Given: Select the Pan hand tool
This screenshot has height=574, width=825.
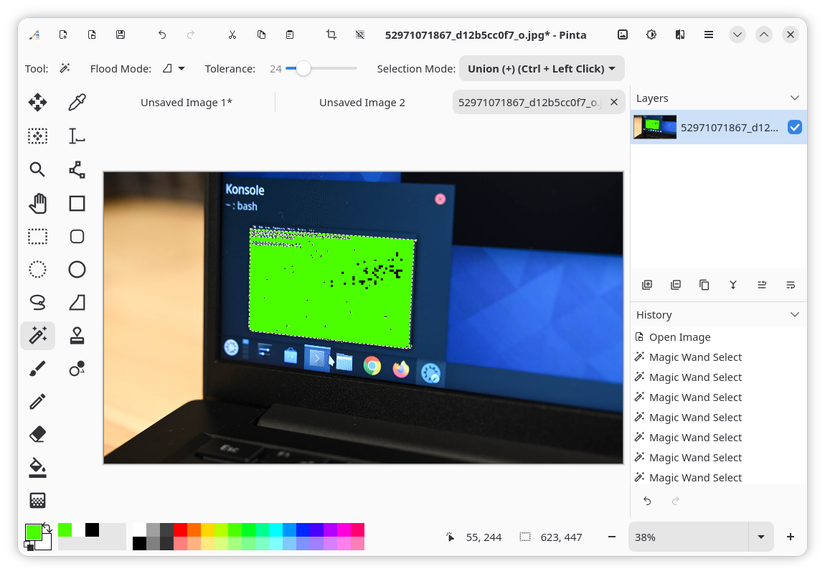Looking at the screenshot, I should (x=37, y=203).
